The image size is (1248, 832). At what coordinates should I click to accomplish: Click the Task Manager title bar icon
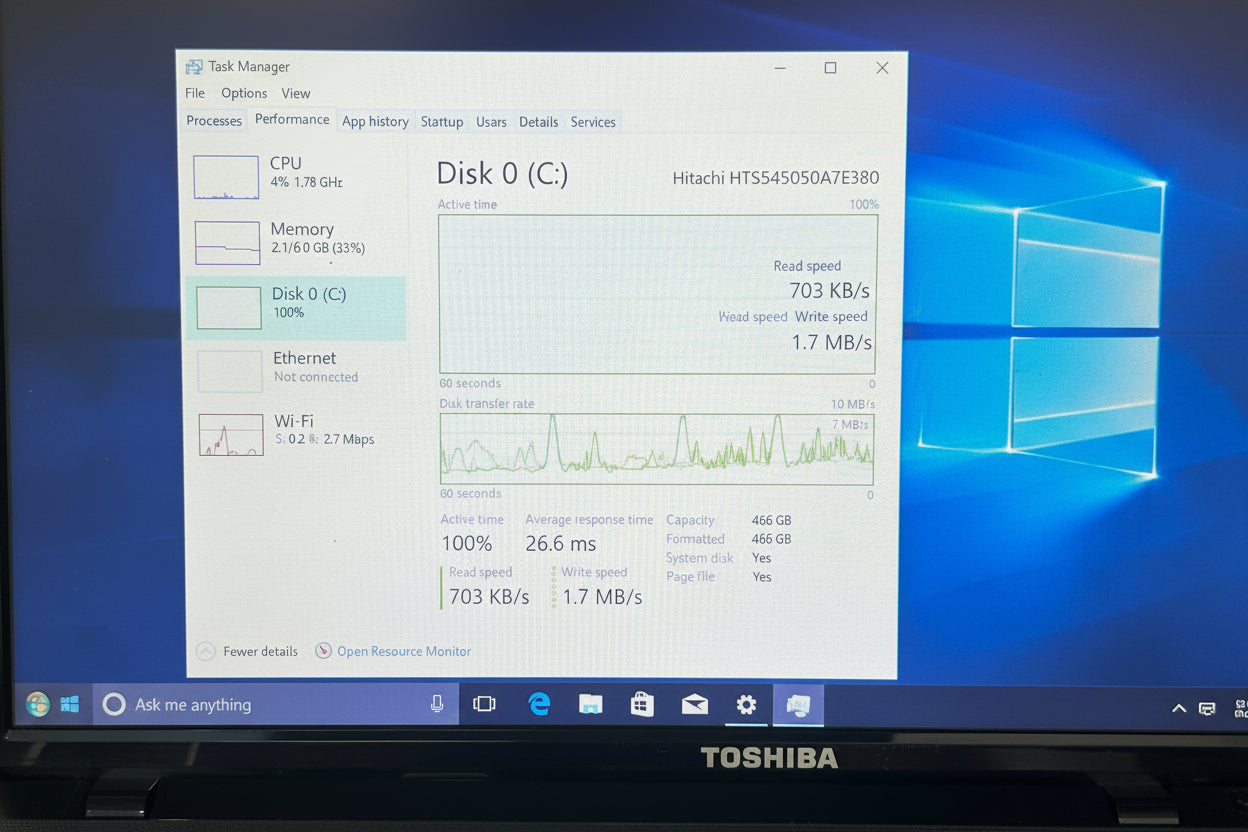(x=194, y=67)
